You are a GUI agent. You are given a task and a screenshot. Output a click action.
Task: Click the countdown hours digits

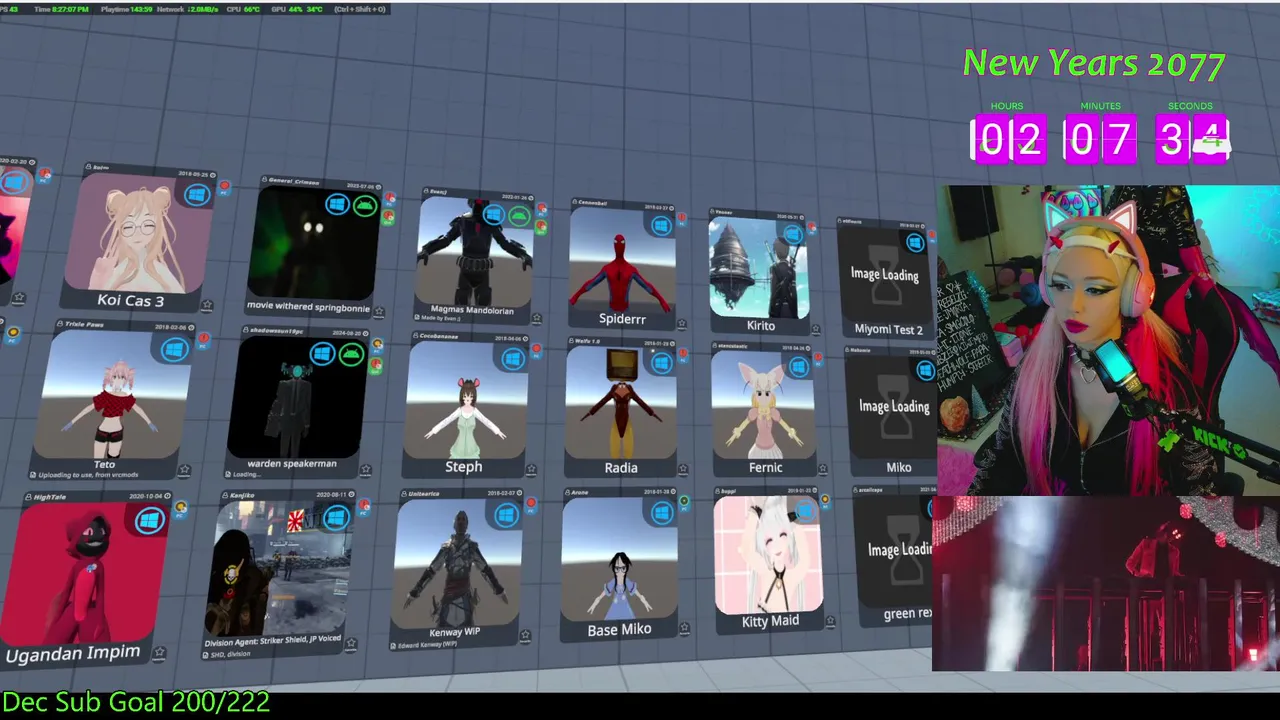tap(1008, 140)
